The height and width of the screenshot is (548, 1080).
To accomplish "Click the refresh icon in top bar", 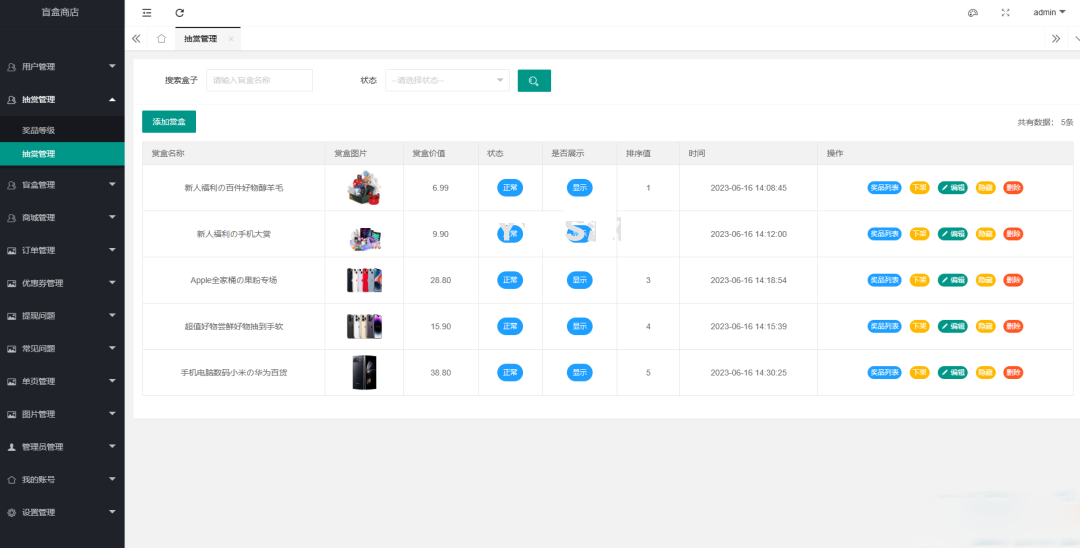I will coord(180,13).
